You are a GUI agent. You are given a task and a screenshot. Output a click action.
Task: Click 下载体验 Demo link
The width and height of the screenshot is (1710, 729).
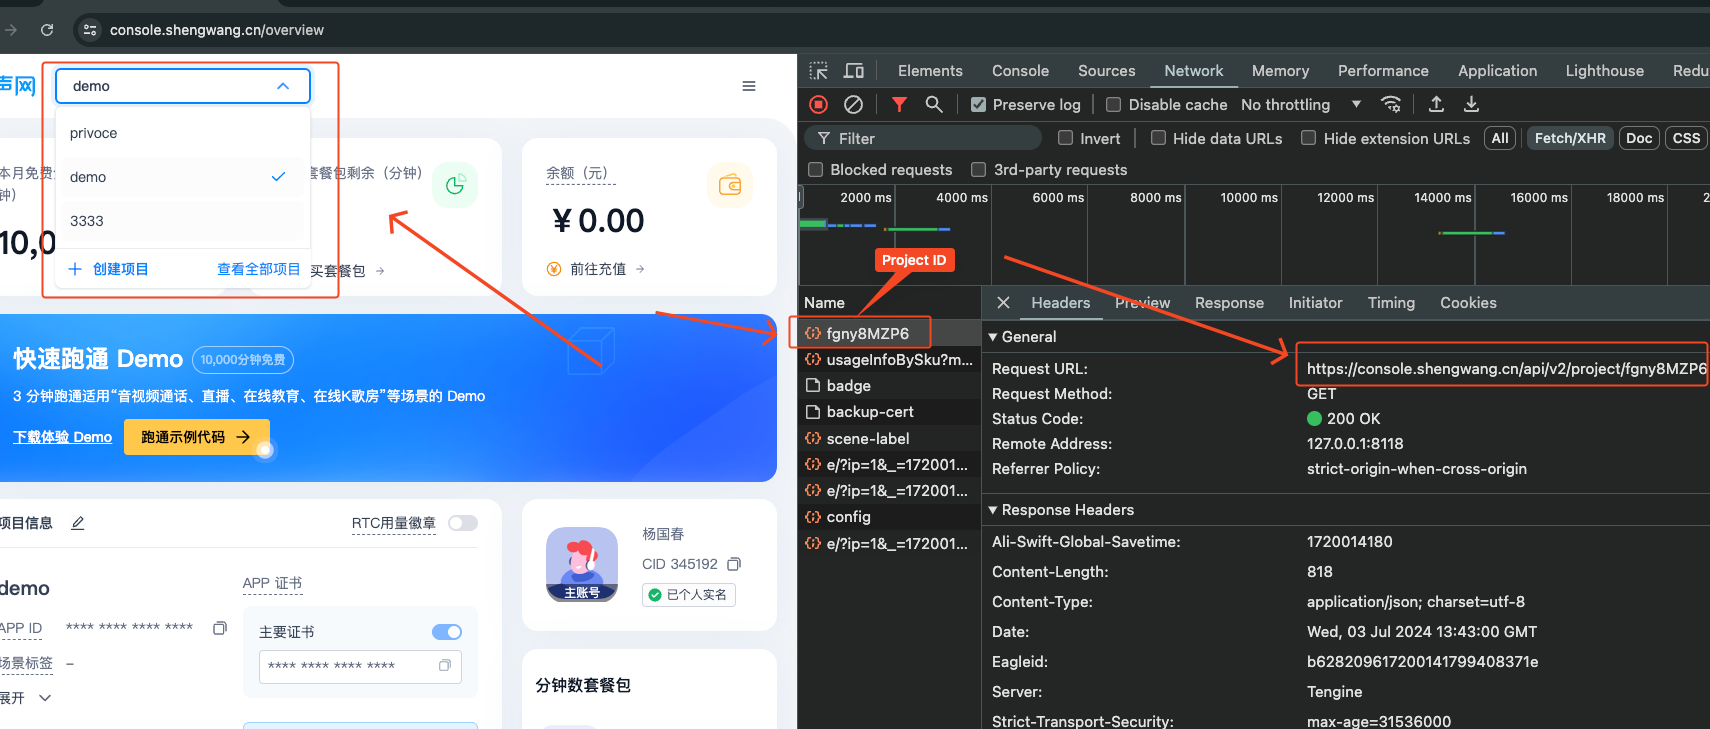click(62, 437)
